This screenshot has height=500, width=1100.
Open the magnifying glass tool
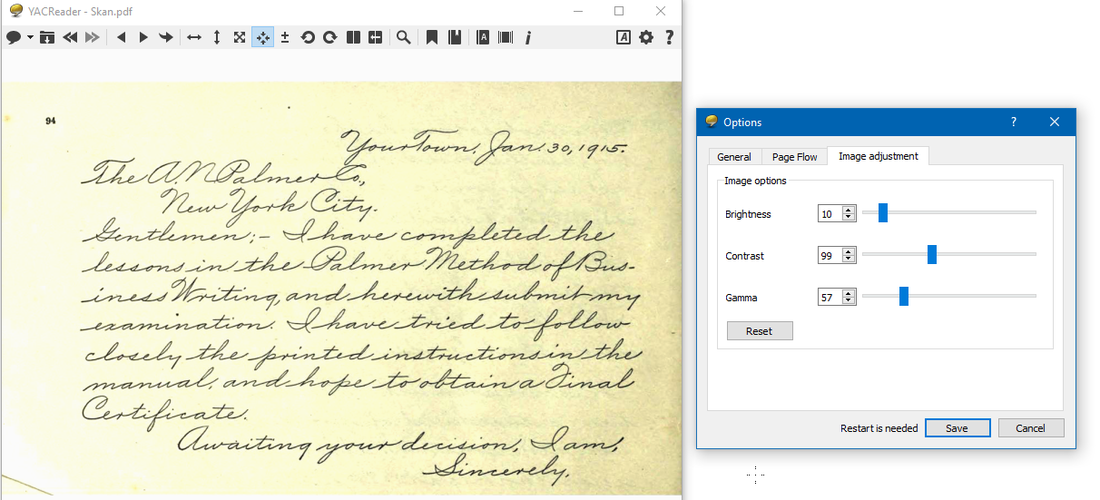point(403,37)
